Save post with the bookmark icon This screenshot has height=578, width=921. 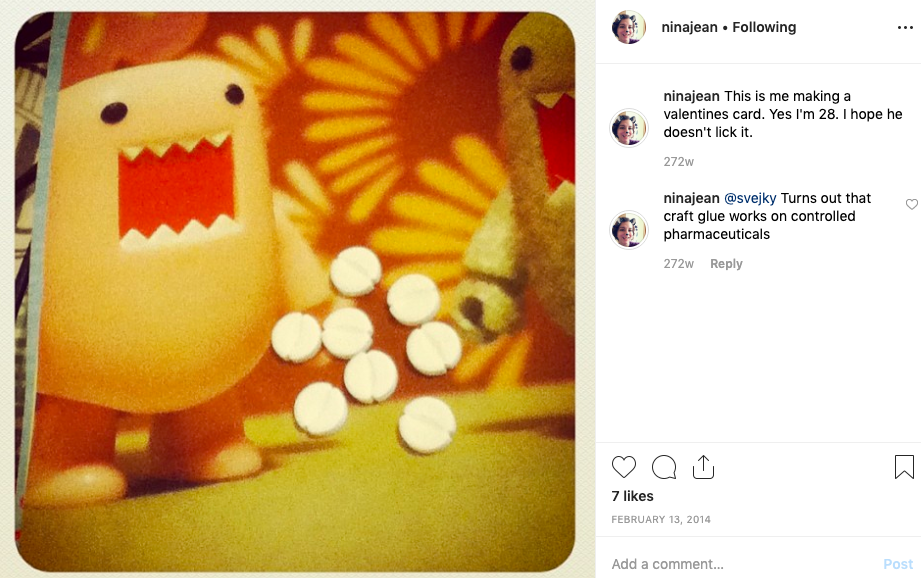[904, 467]
